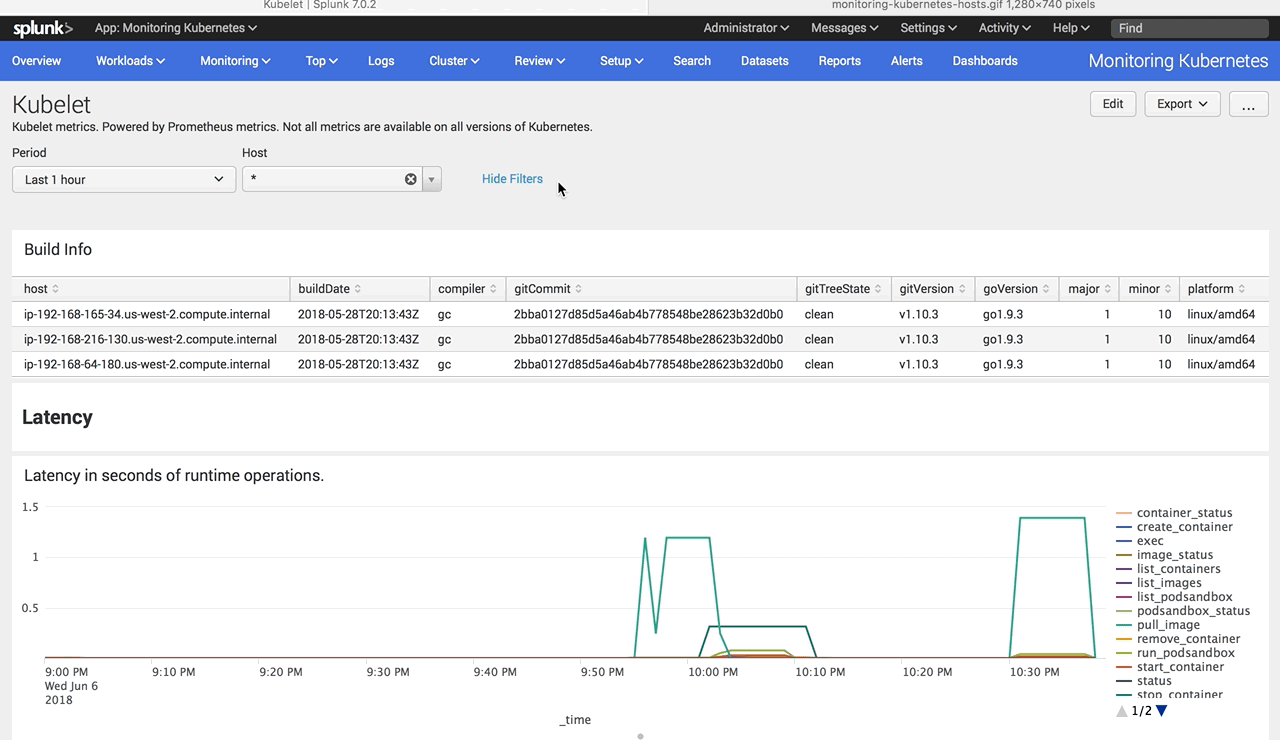The image size is (1280, 740).
Task: Open the Activity dropdown
Action: 1004,28
